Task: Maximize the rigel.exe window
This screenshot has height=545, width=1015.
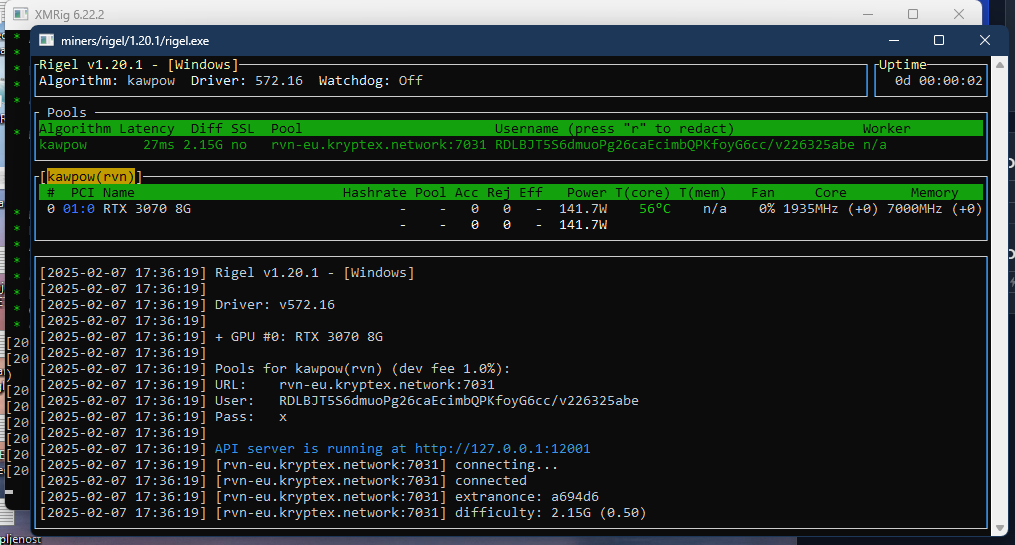Action: click(x=939, y=40)
